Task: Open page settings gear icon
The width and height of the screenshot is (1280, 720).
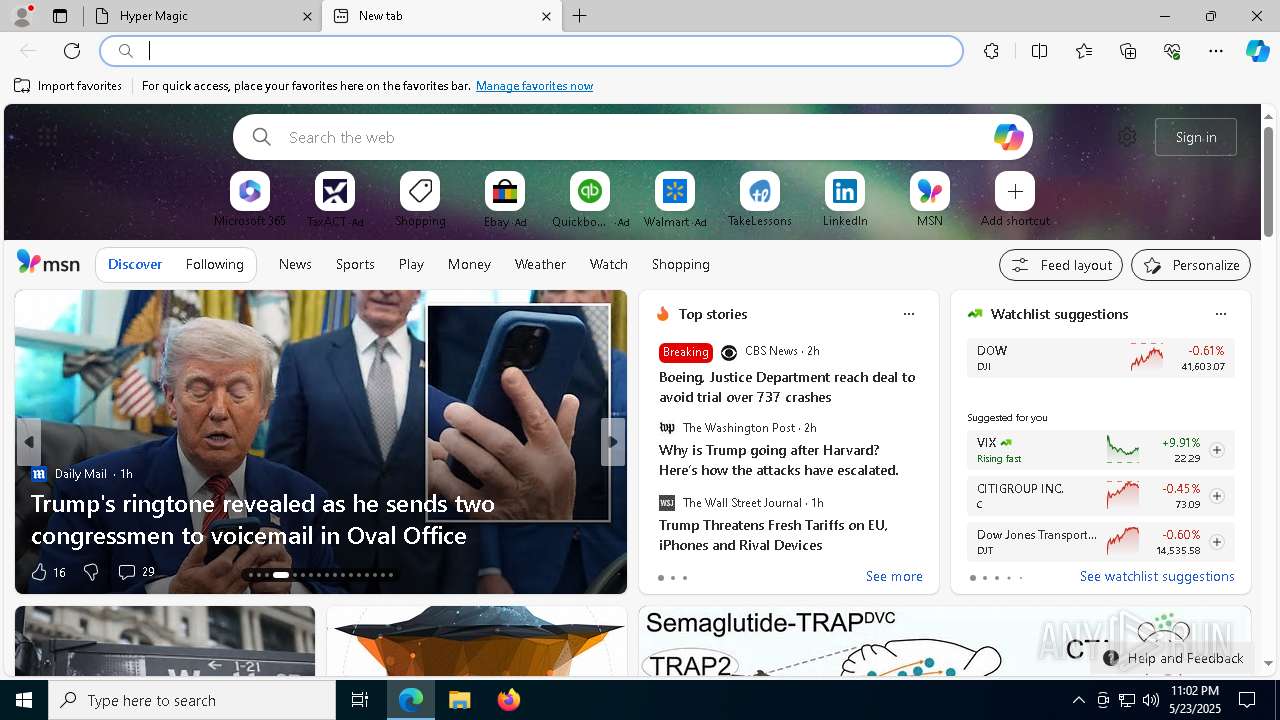Action: (1127, 137)
